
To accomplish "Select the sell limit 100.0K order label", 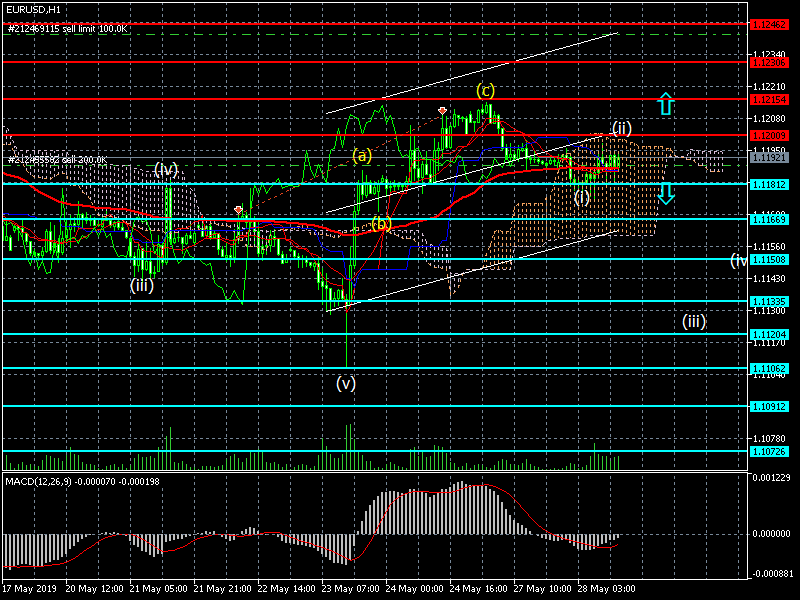I will pos(68,29).
